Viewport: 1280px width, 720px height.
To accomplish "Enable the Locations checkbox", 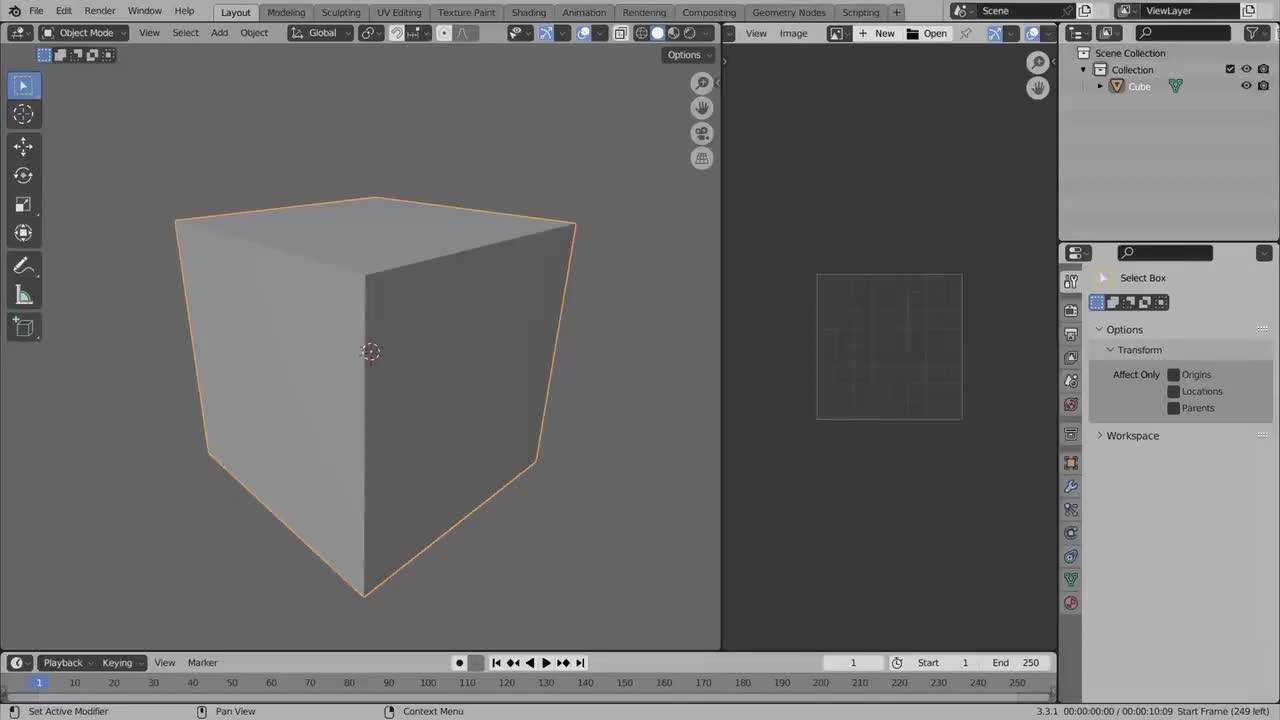I will pyautogui.click(x=1174, y=392).
